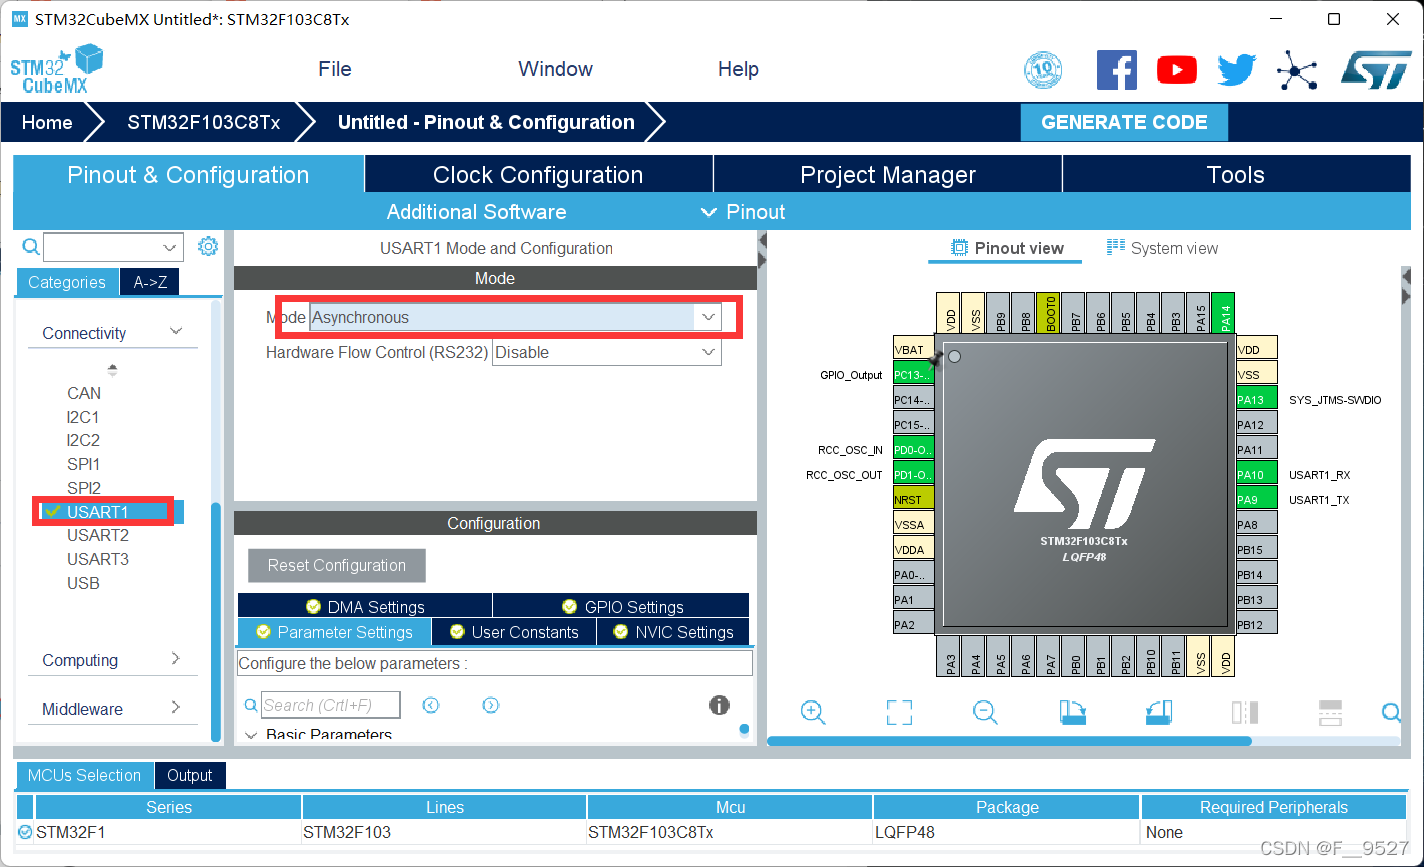This screenshot has height=867, width=1424.
Task: Open the File menu
Action: tap(335, 69)
